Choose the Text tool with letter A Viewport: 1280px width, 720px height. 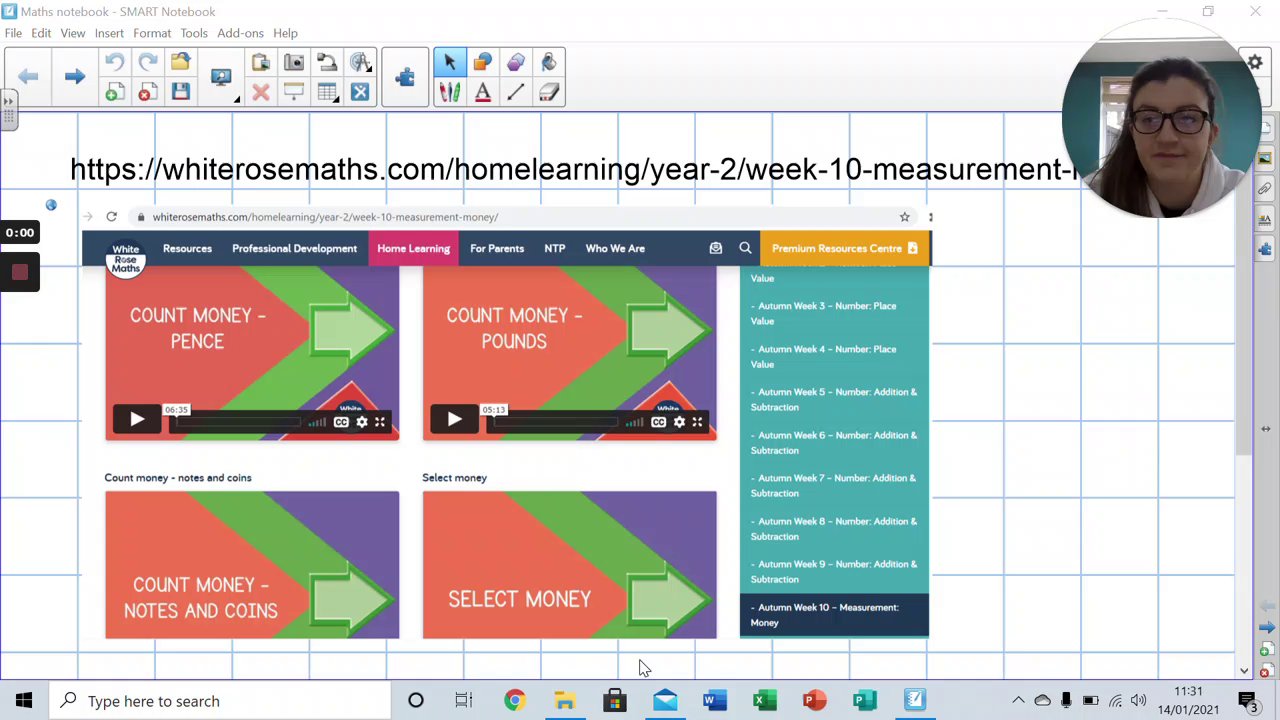[483, 93]
